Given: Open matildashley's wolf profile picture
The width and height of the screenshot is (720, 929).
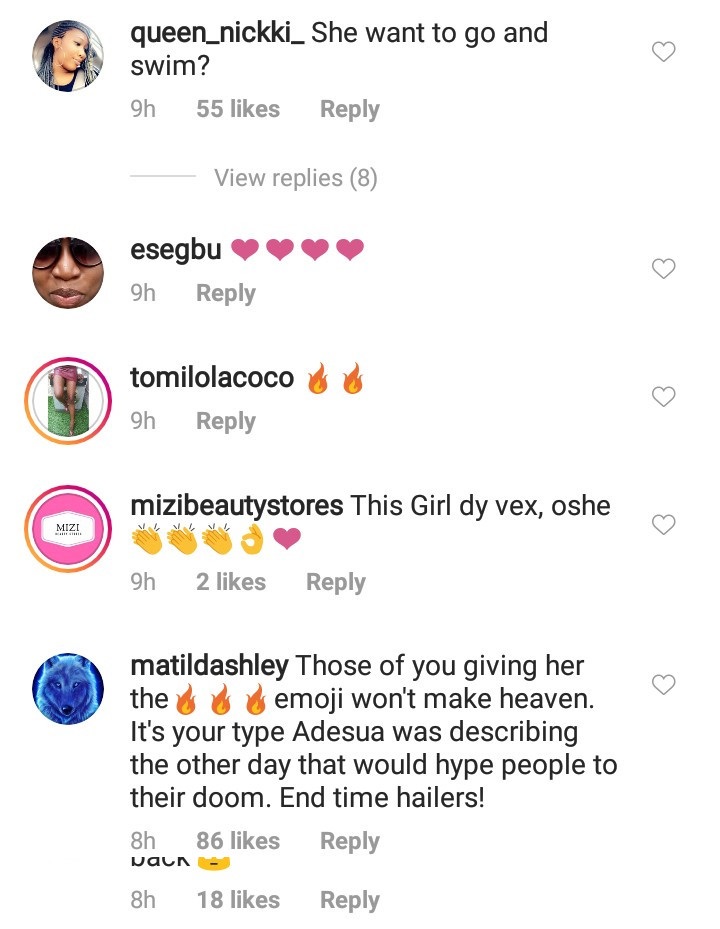Looking at the screenshot, I should pyautogui.click(x=68, y=688).
